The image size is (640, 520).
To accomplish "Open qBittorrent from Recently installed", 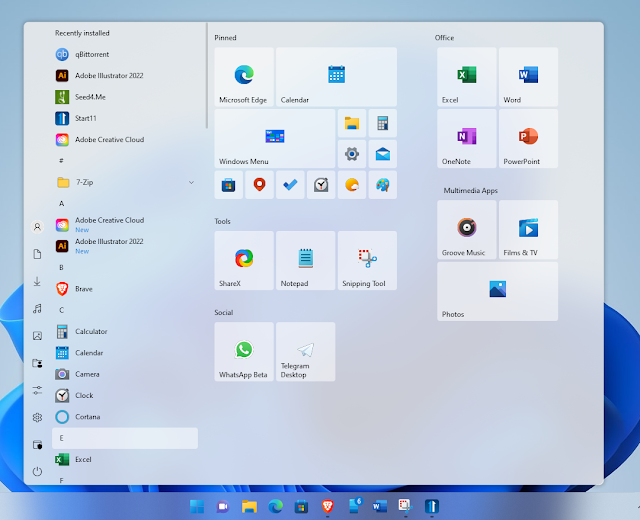I will coord(125,54).
